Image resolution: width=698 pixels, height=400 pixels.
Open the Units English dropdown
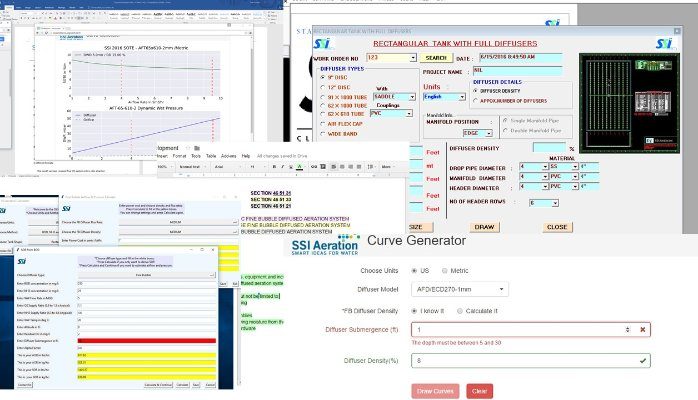pos(462,97)
